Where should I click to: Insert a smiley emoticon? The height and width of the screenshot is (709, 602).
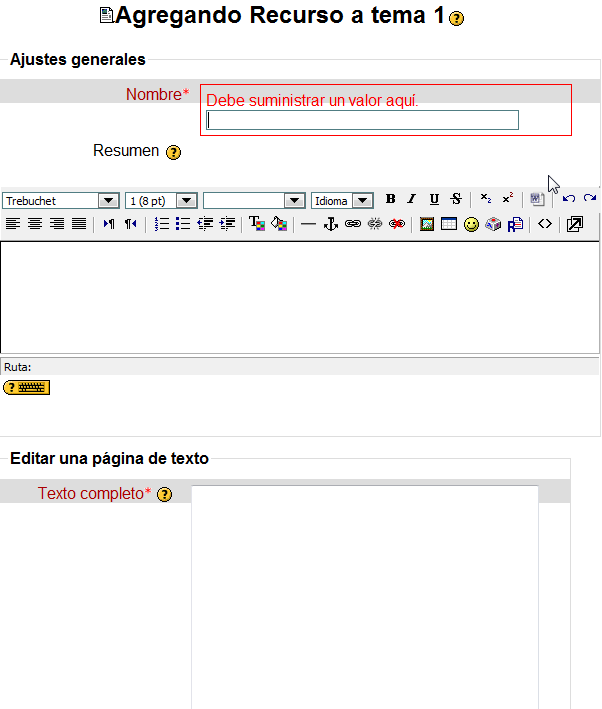[471, 224]
